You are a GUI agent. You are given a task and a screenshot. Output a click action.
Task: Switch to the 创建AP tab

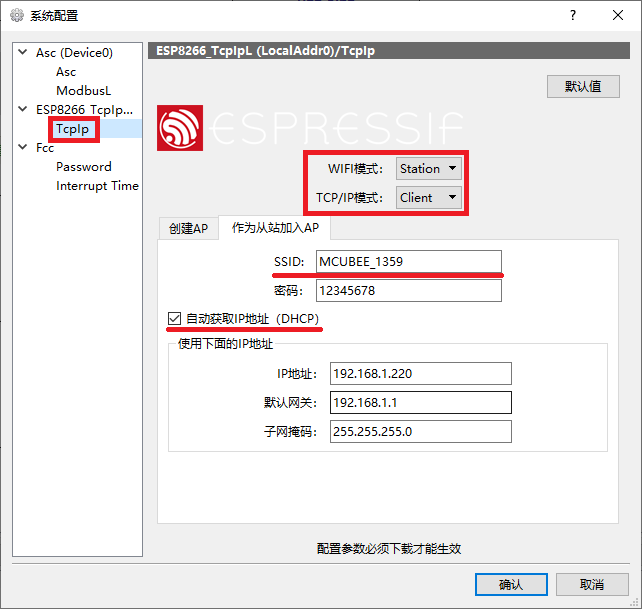[188, 228]
